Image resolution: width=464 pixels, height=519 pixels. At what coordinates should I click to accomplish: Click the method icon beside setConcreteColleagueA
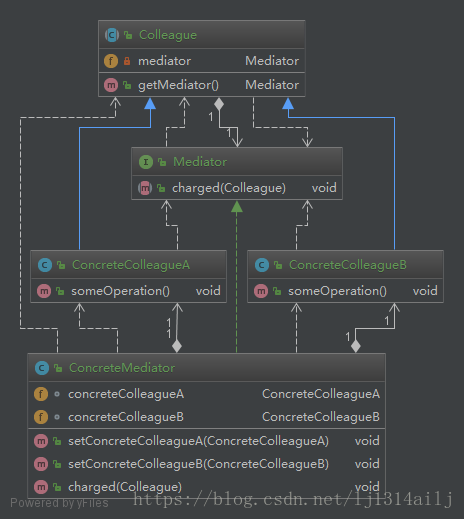point(41,441)
